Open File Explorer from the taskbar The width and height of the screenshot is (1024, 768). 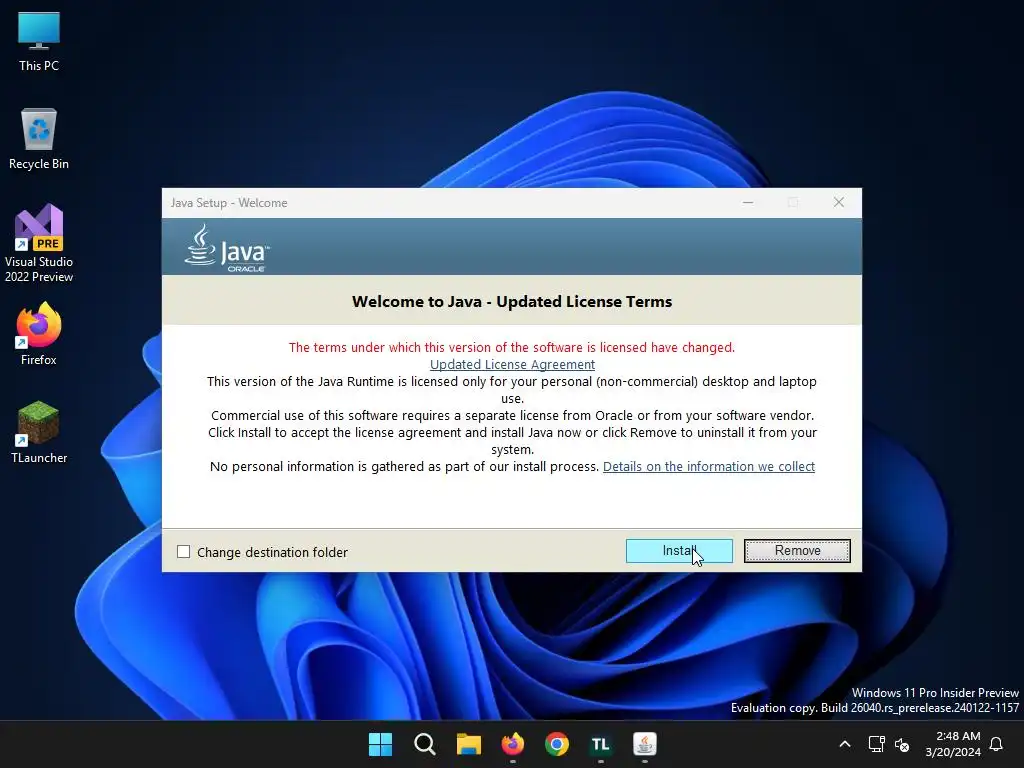(468, 744)
